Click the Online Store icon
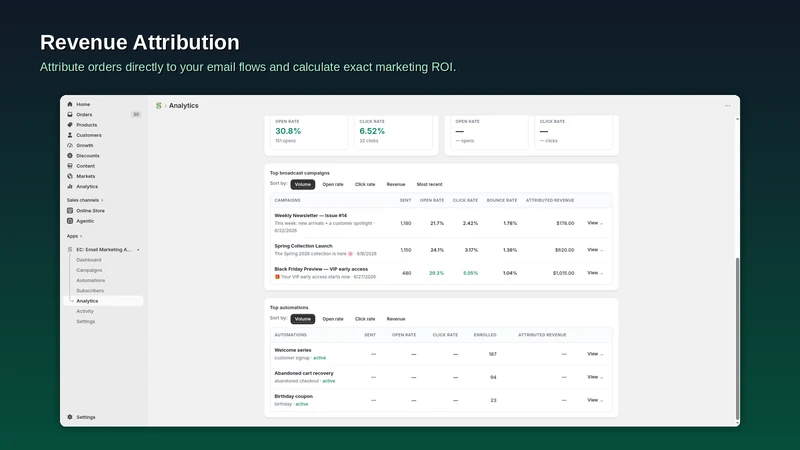Image resolution: width=800 pixels, height=450 pixels. 70,211
